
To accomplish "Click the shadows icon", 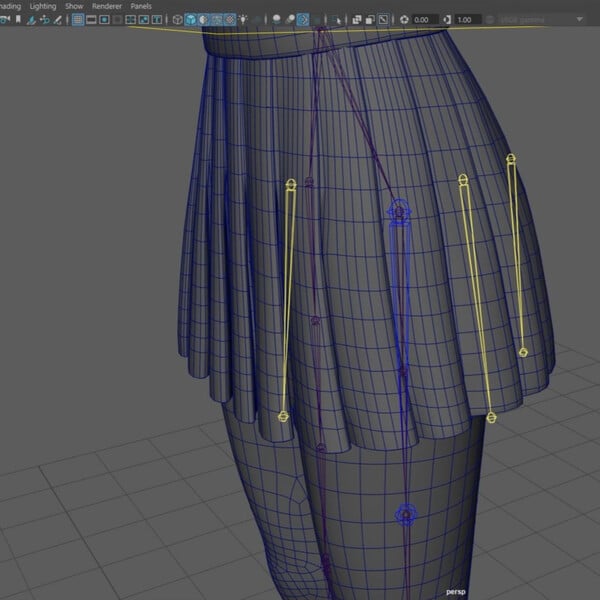I will pos(258,20).
